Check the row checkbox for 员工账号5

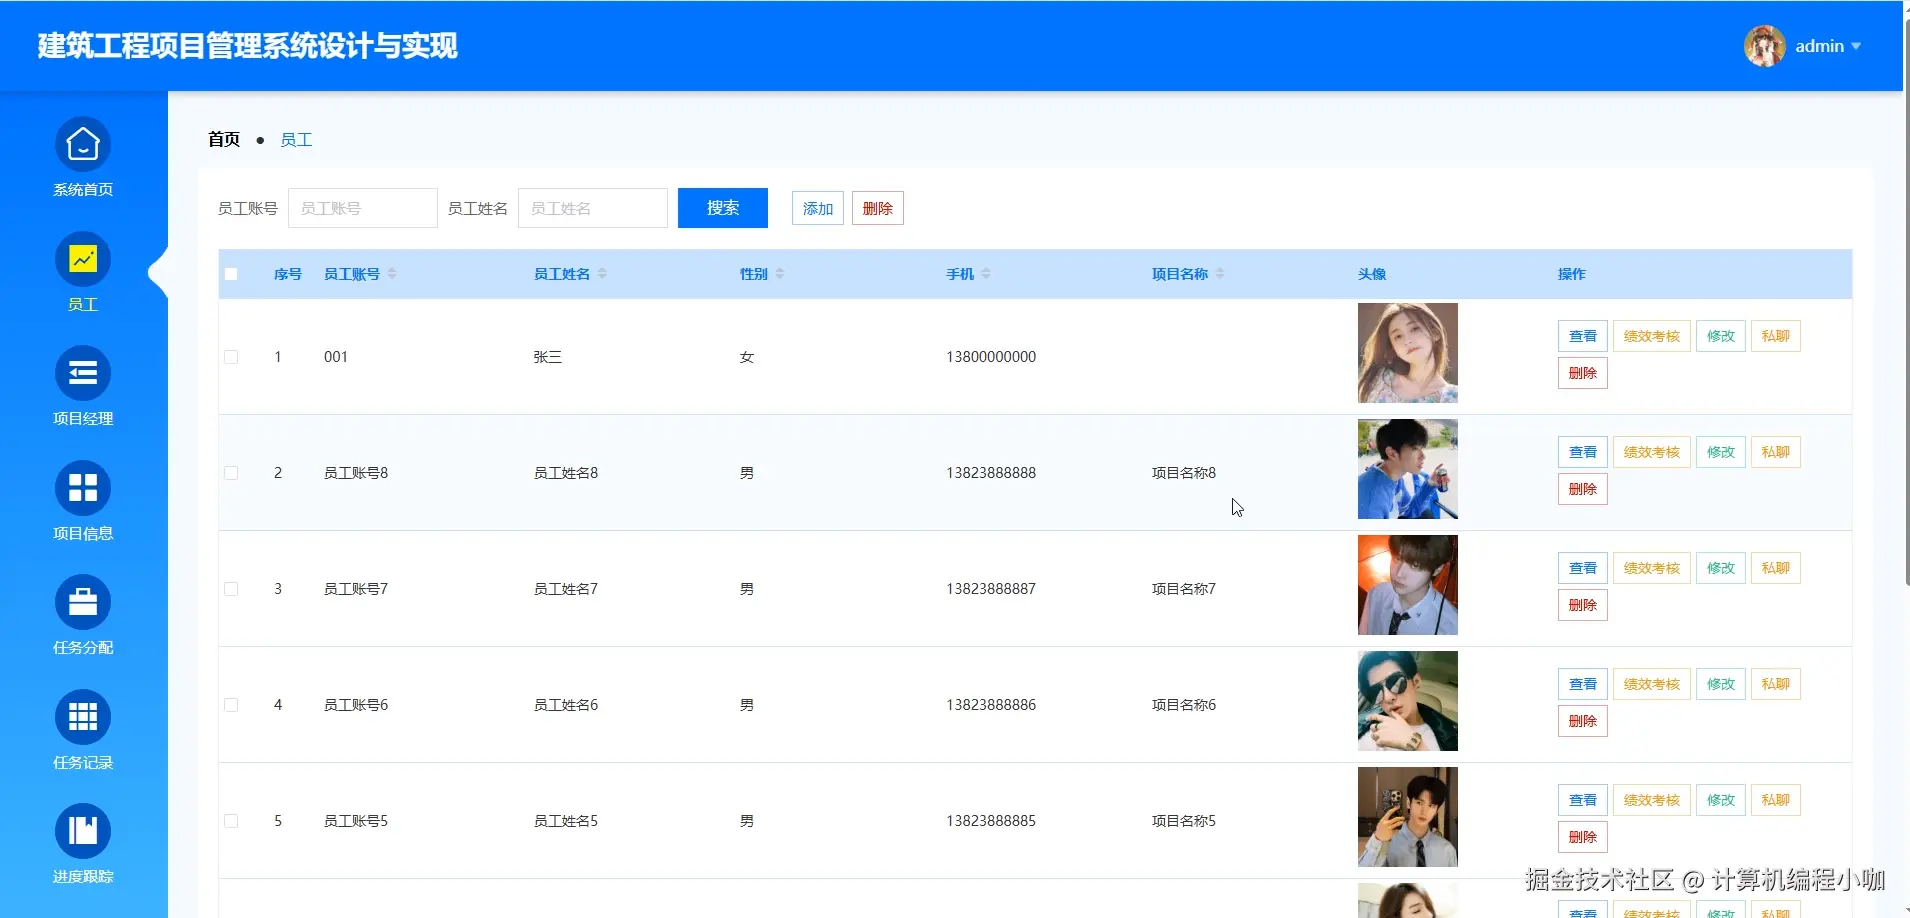(x=231, y=821)
